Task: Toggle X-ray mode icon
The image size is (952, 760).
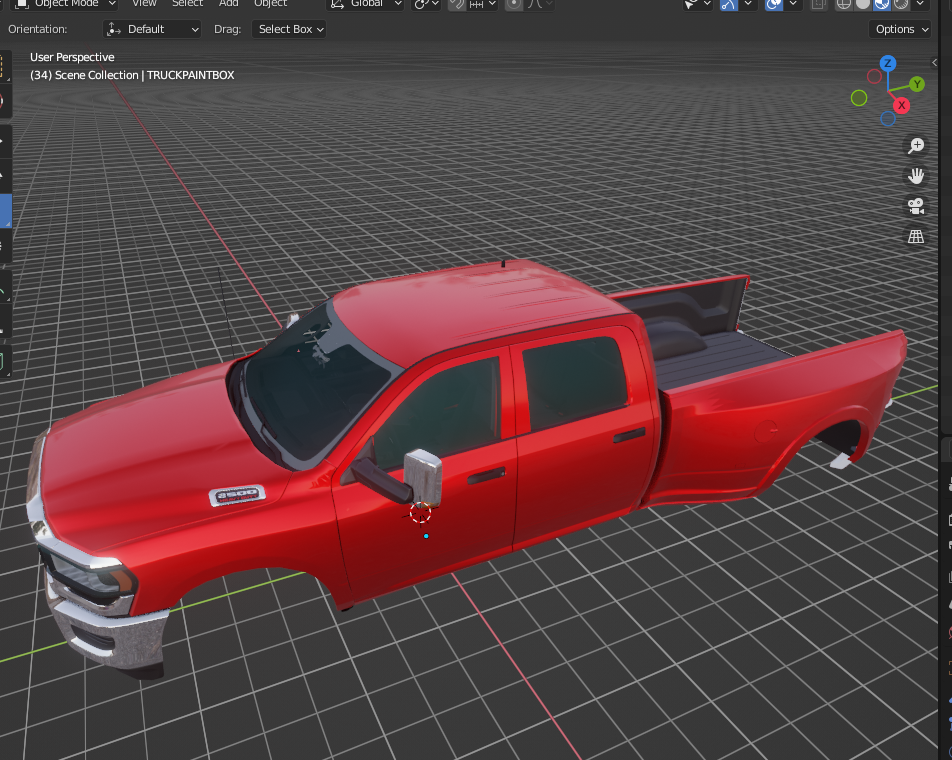Action: [x=818, y=4]
